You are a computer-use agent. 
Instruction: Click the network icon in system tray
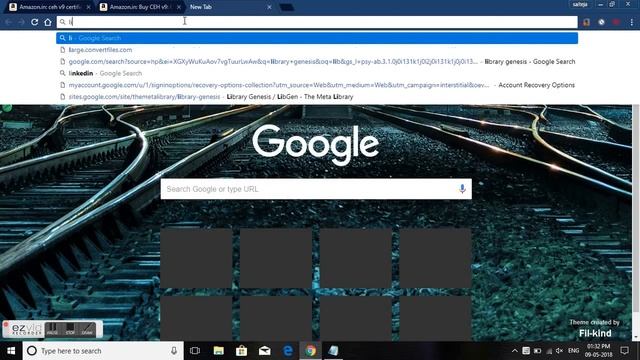click(549, 351)
